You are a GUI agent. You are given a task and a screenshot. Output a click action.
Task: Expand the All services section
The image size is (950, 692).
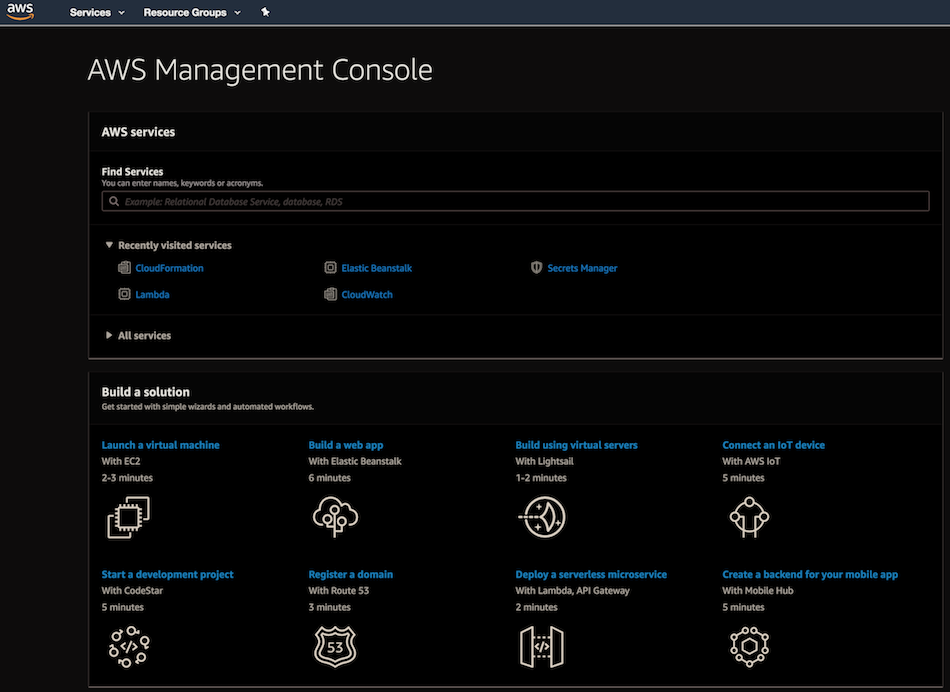click(x=138, y=335)
